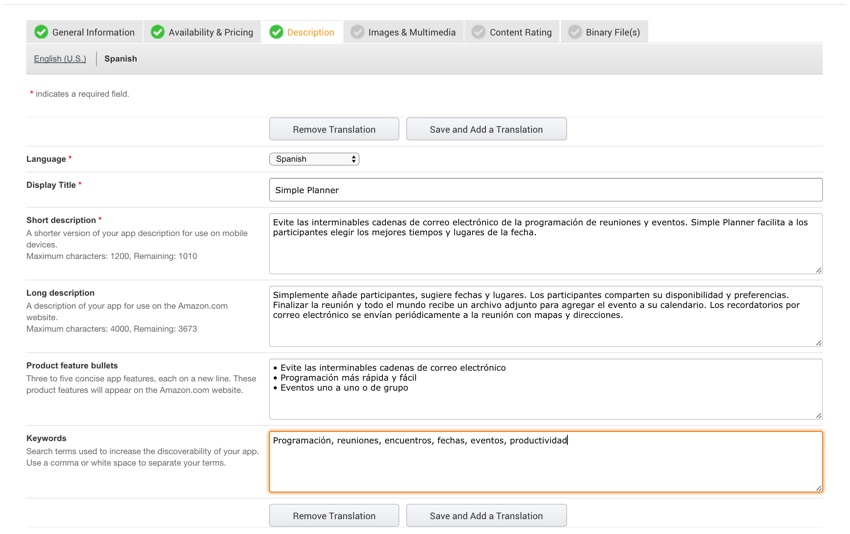Click 'Maximum characters: 4000, Remaining: 3673' text

click(x=112, y=329)
